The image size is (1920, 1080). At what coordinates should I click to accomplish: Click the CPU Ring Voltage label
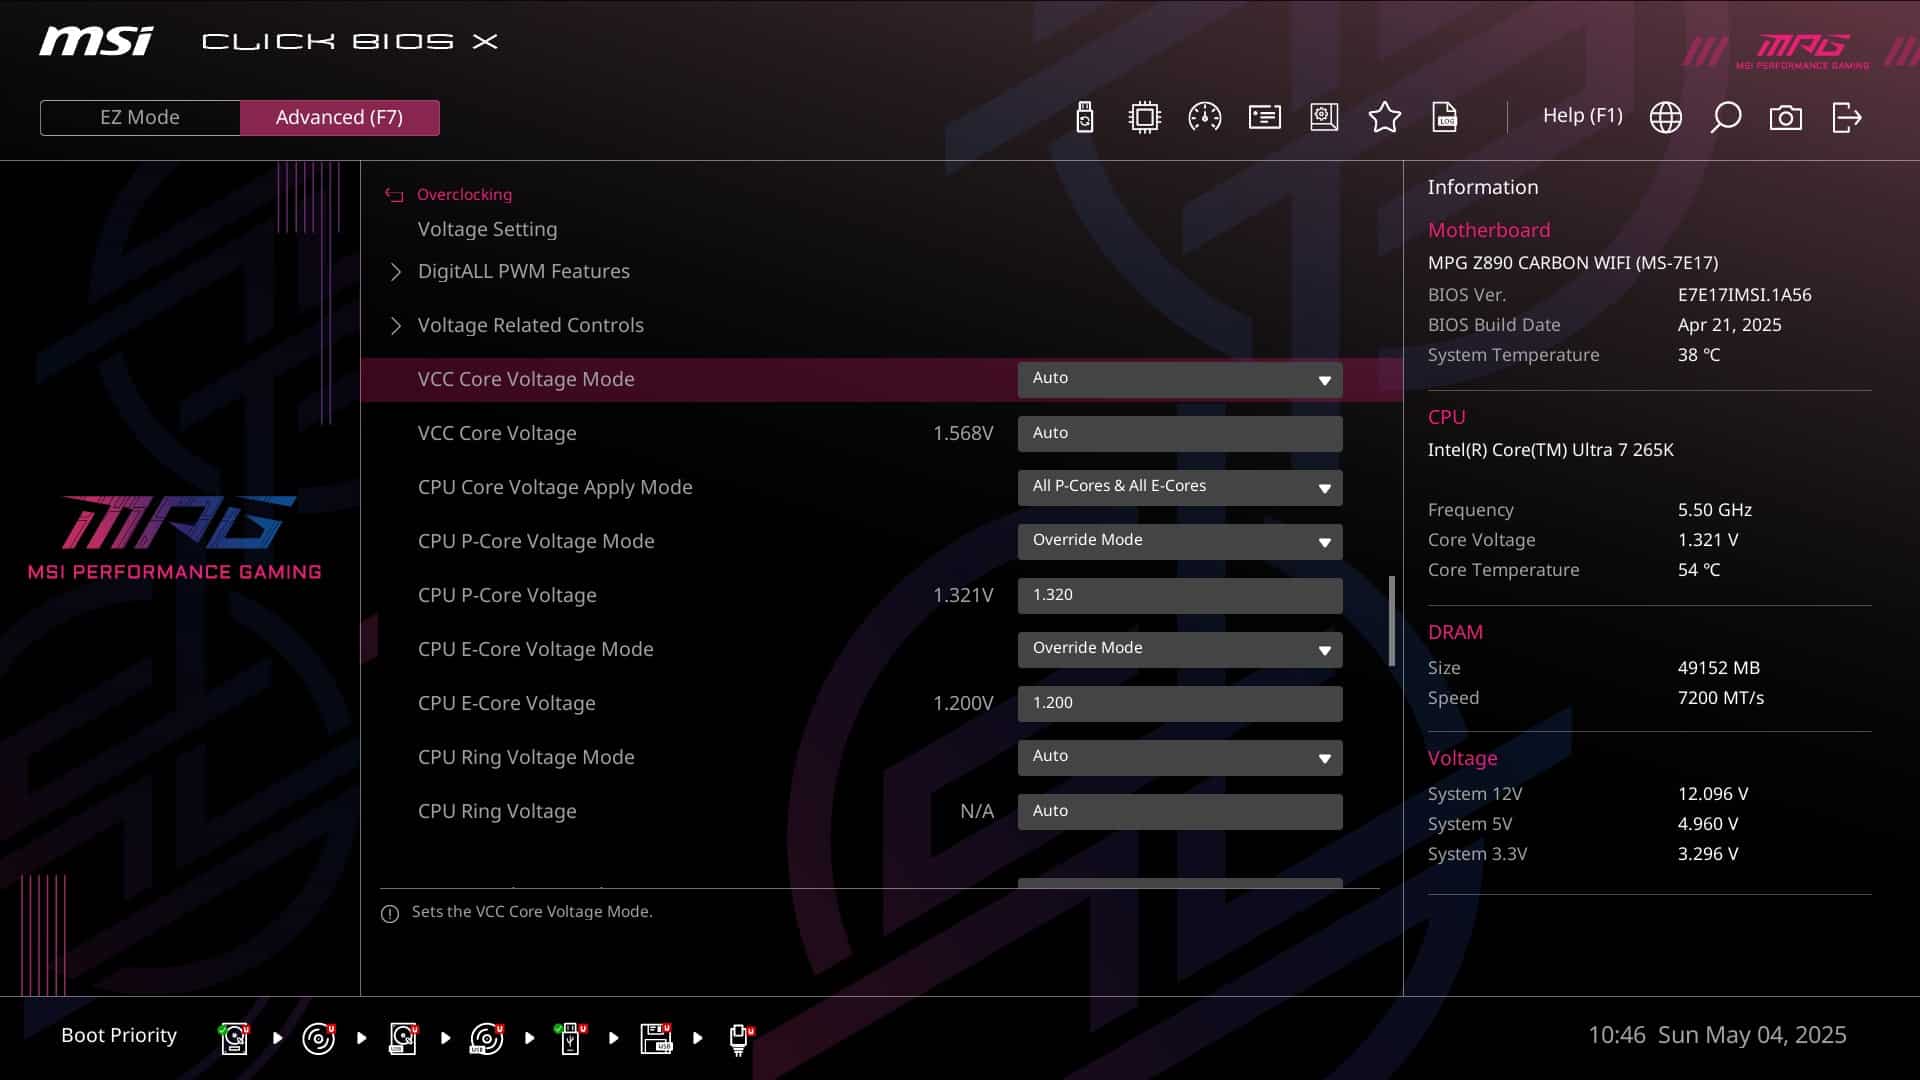pyautogui.click(x=497, y=811)
